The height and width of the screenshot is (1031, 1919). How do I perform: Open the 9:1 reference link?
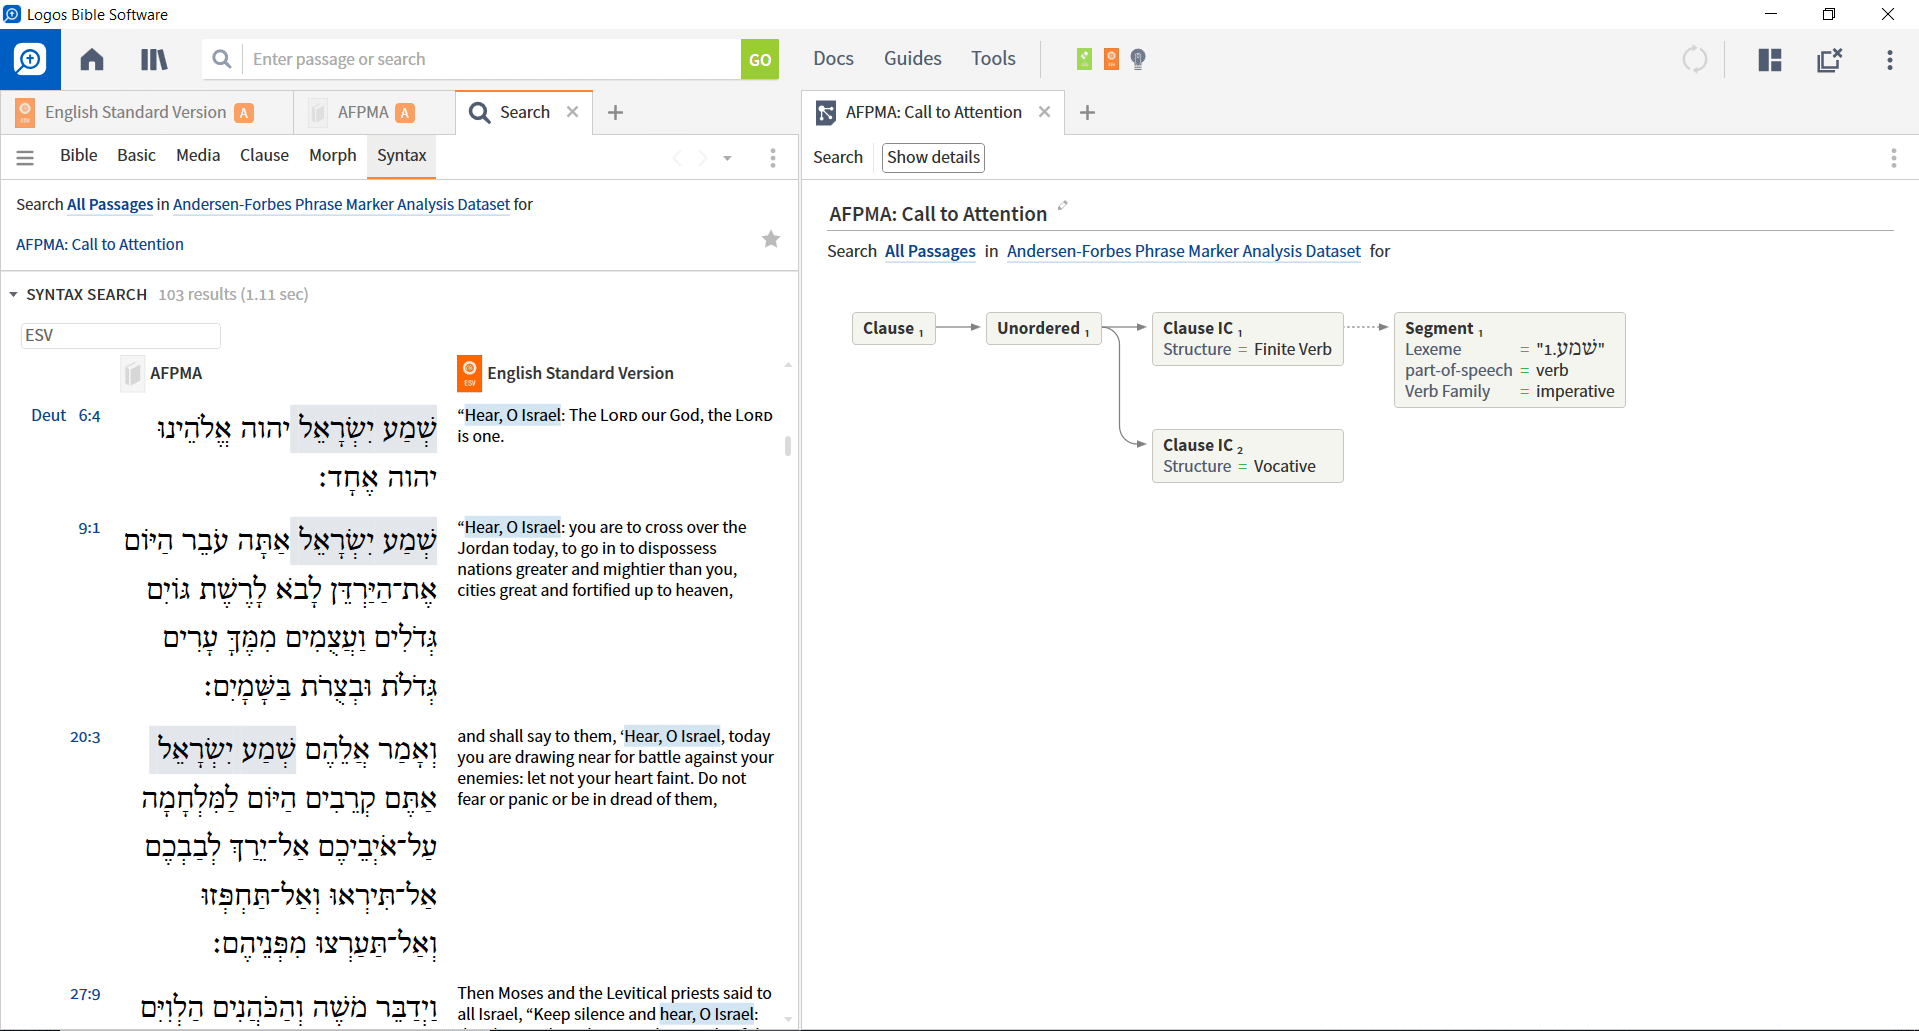point(89,528)
